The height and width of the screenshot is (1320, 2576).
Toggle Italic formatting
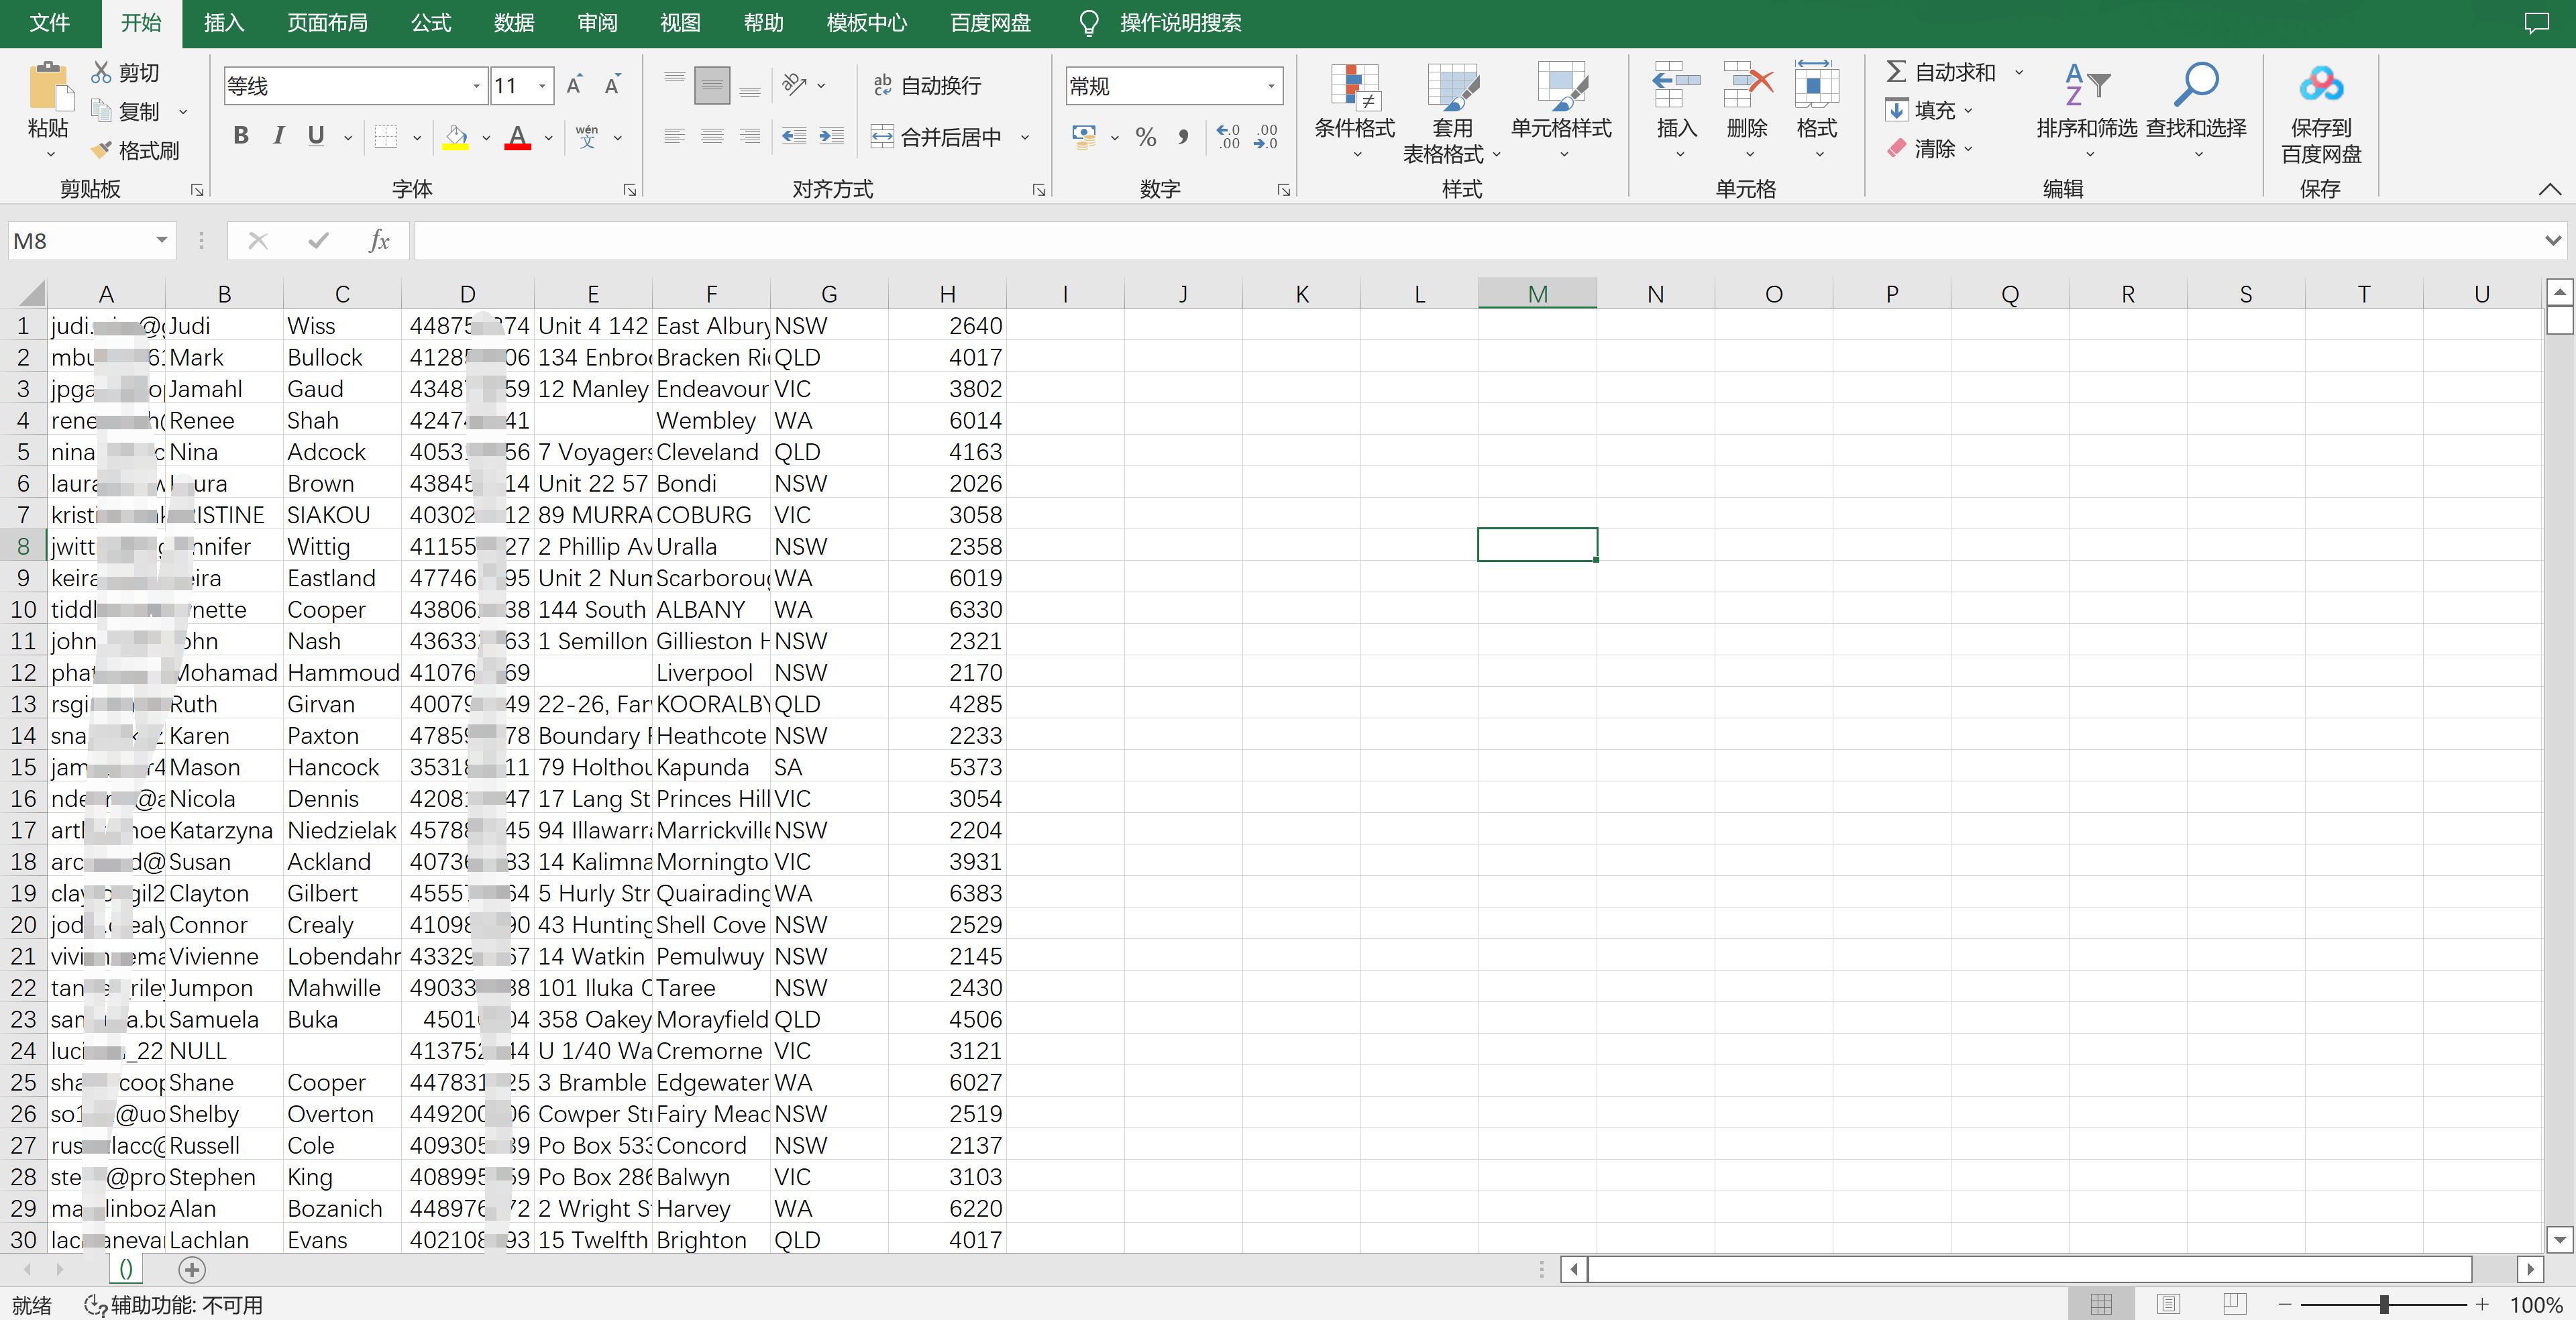[279, 136]
